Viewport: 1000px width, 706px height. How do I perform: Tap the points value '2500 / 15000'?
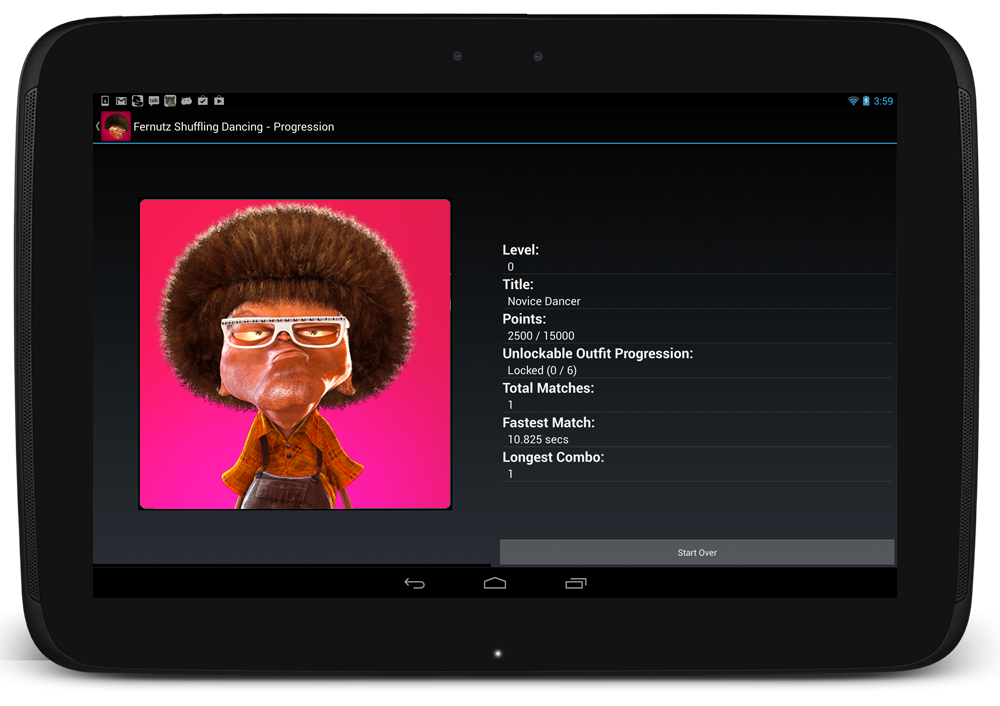tap(541, 335)
